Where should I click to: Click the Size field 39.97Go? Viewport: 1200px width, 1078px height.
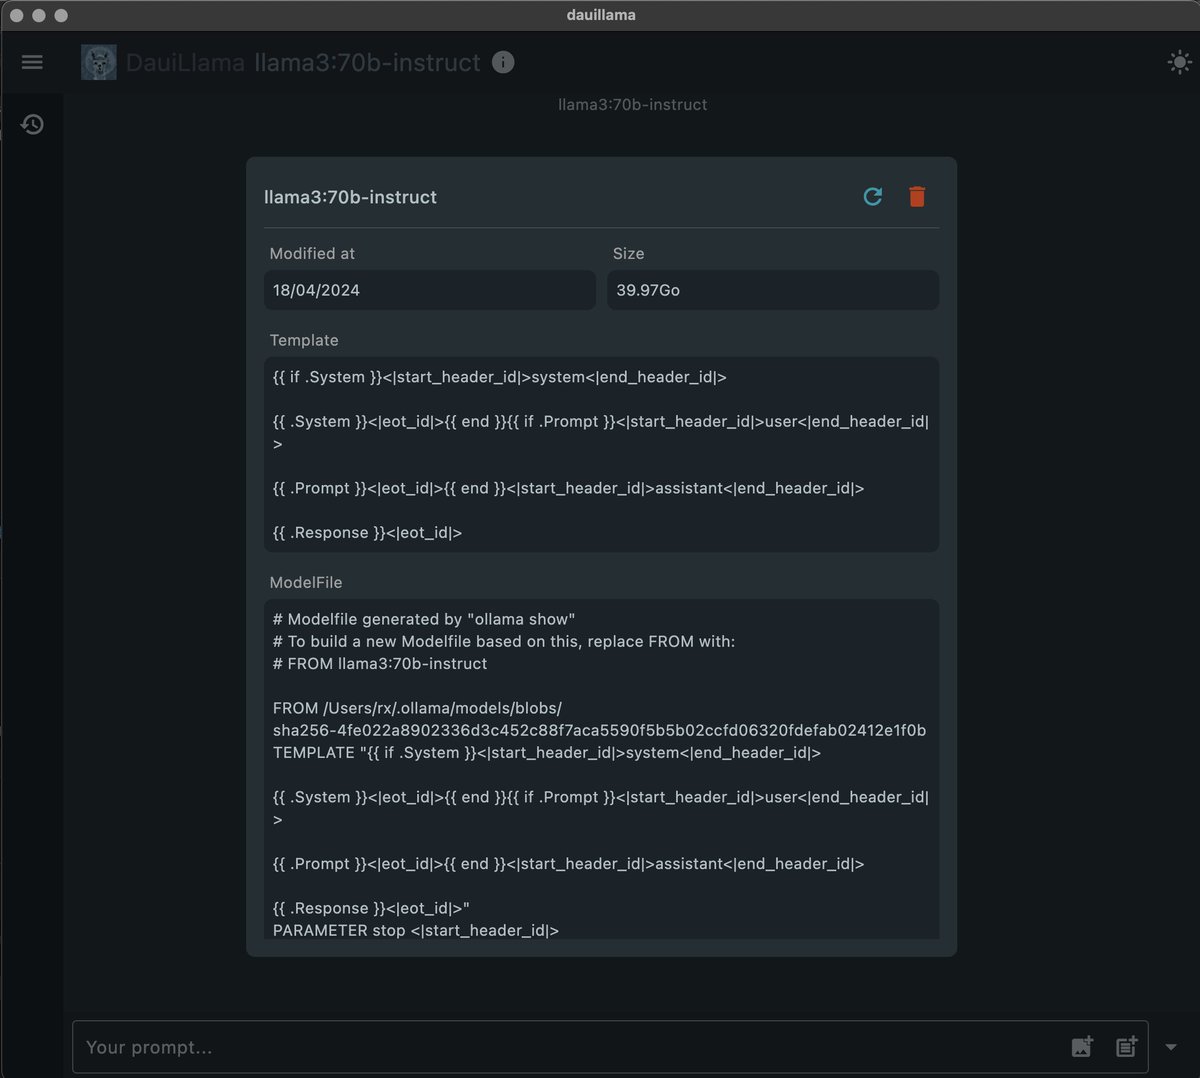pyautogui.click(x=773, y=290)
